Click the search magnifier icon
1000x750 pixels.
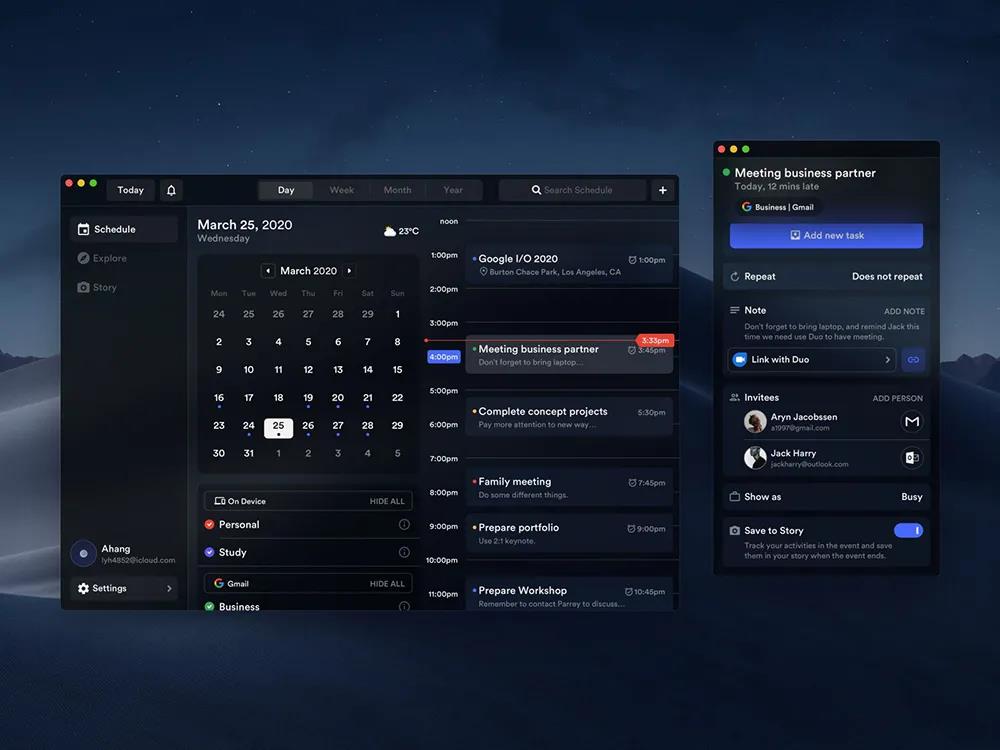[x=536, y=190]
